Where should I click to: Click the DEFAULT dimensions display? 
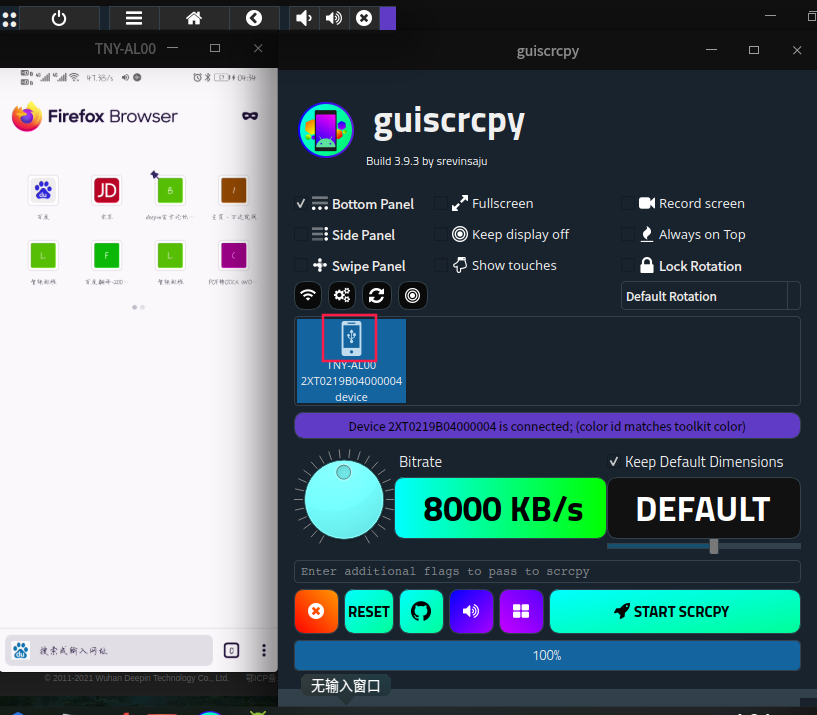[704, 508]
